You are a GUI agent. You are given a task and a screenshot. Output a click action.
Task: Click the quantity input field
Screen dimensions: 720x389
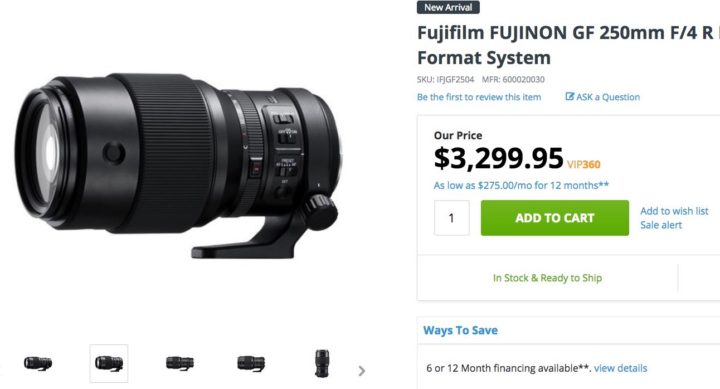[x=452, y=218]
